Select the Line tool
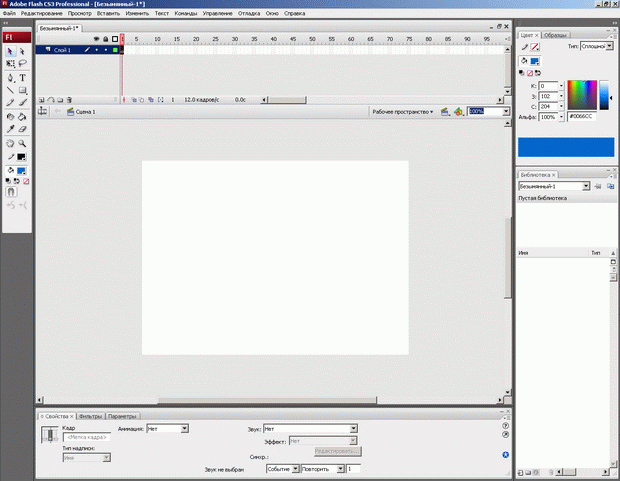The width and height of the screenshot is (620, 481). pos(10,90)
